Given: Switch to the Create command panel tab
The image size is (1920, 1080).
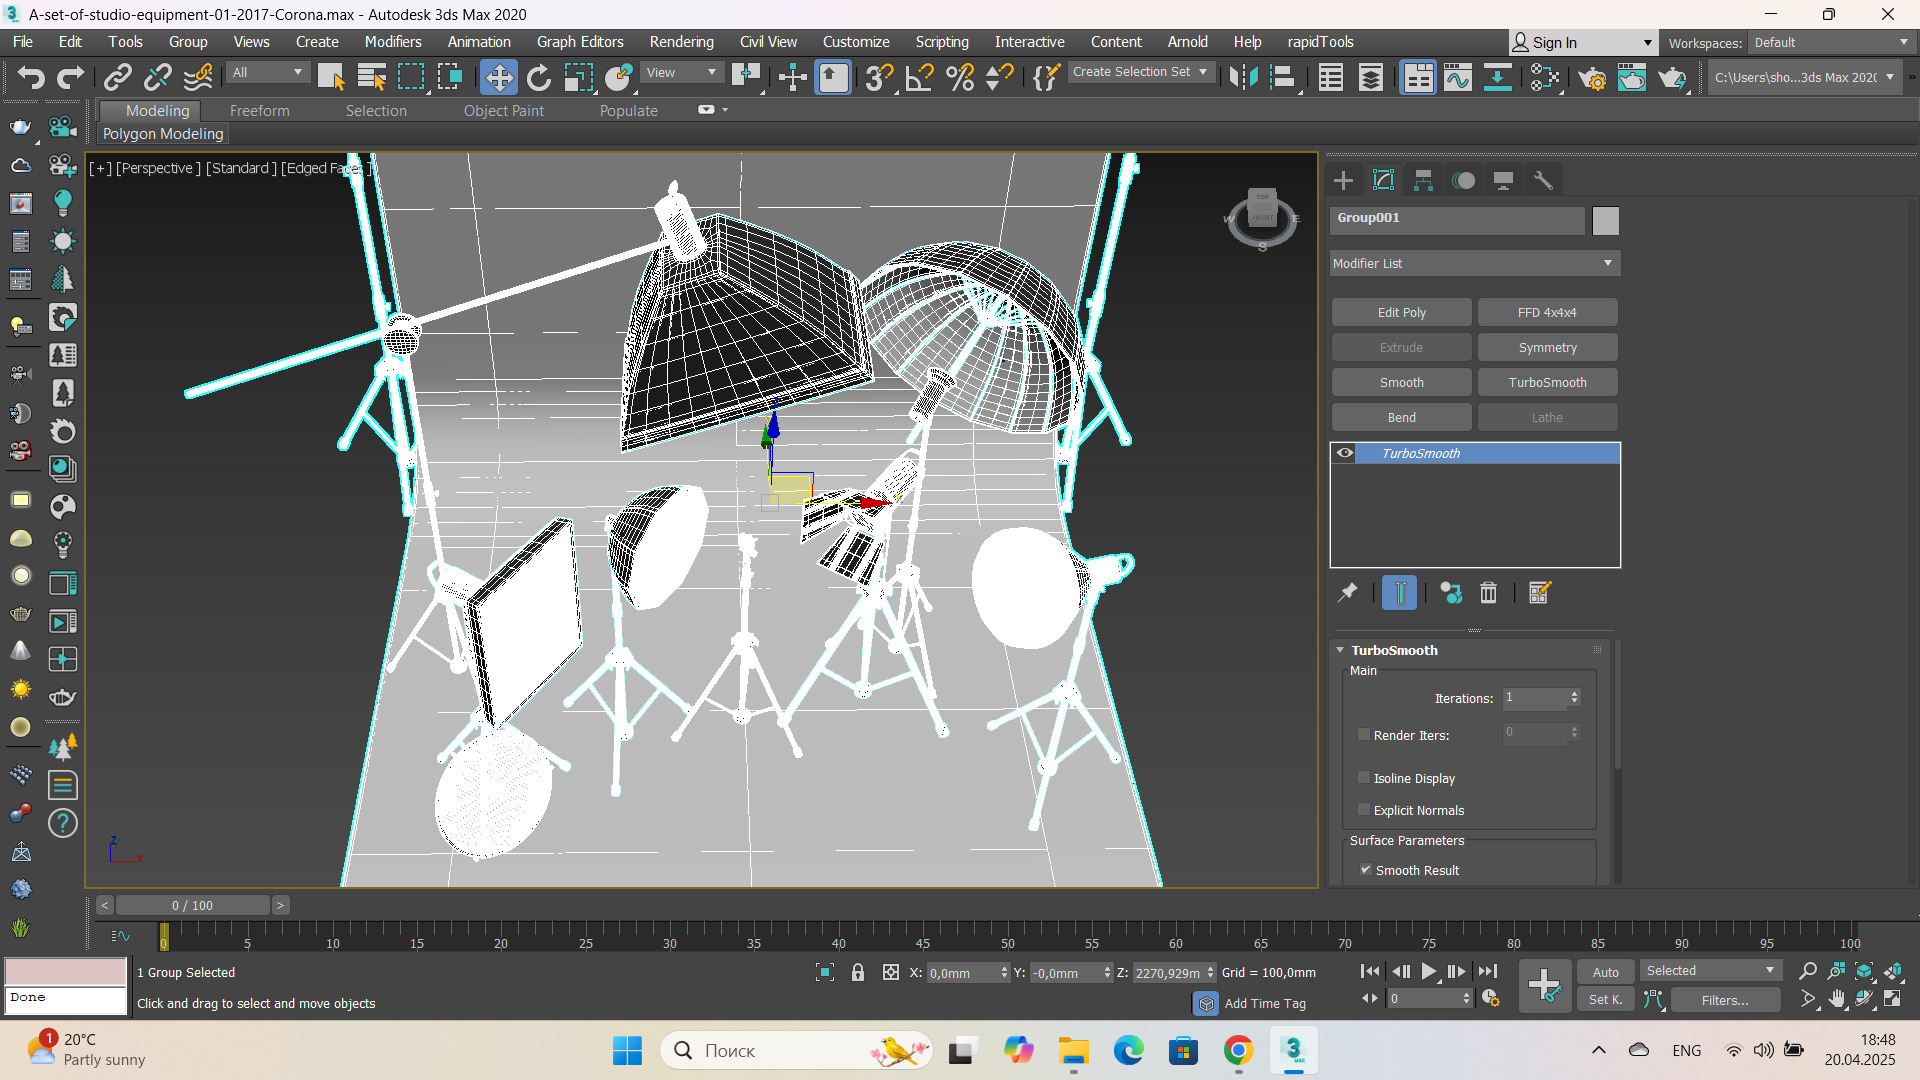Looking at the screenshot, I should tap(1343, 180).
